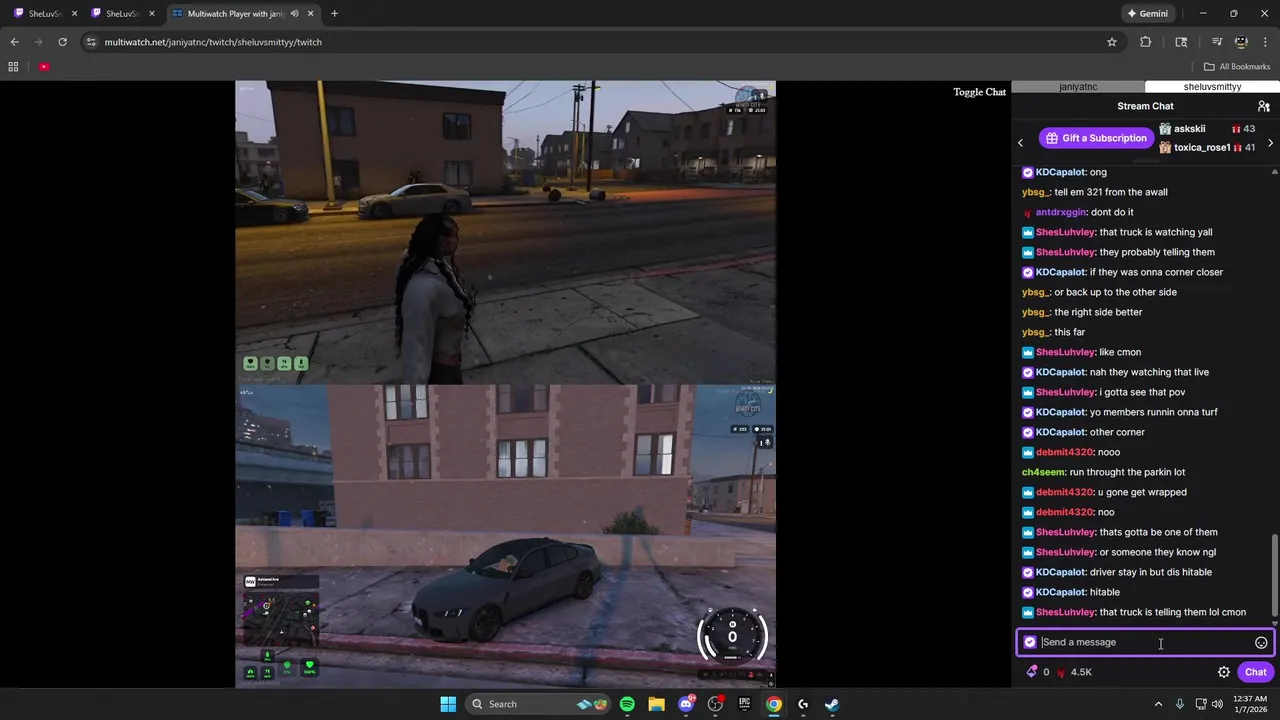Click the Windows taskbar Search box
Image resolution: width=1280 pixels, height=720 pixels.
click(x=538, y=704)
